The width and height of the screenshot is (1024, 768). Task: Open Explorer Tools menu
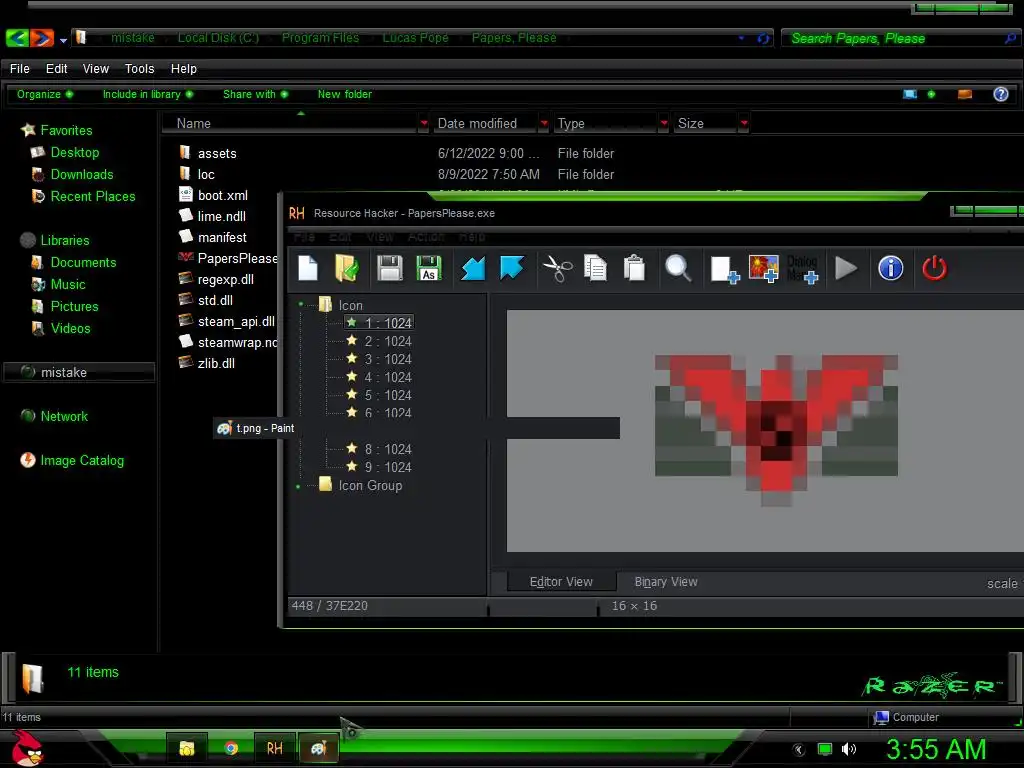pyautogui.click(x=139, y=69)
